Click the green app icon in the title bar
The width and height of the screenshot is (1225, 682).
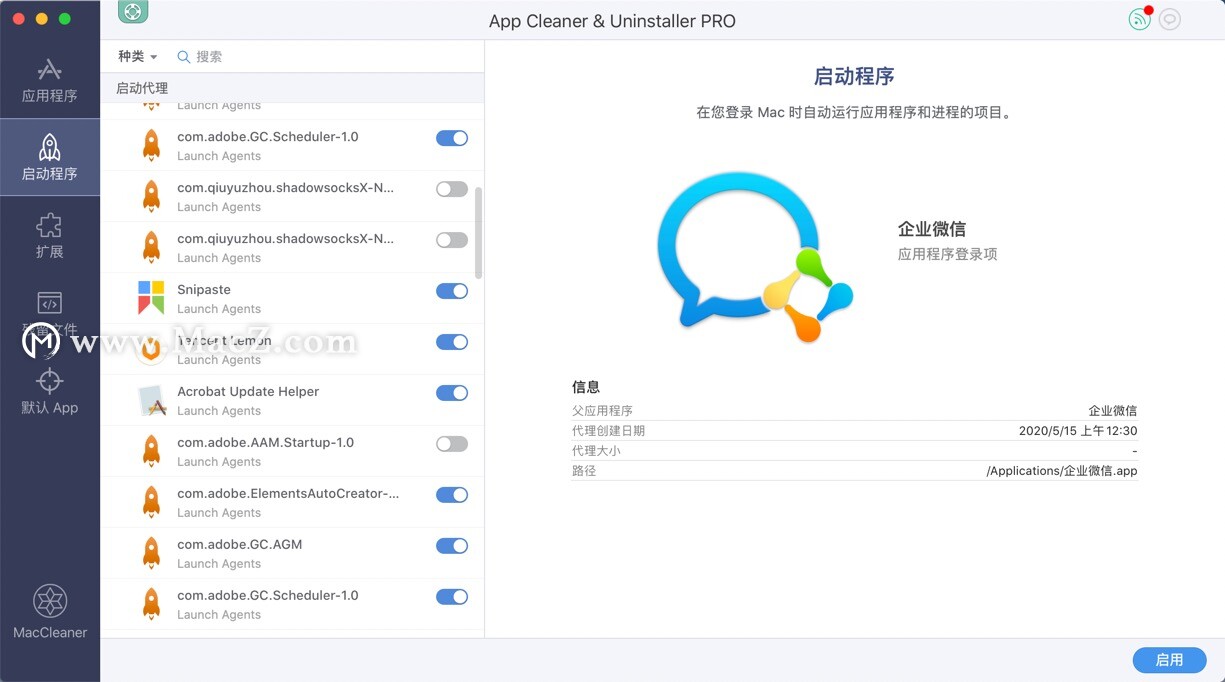tap(133, 12)
